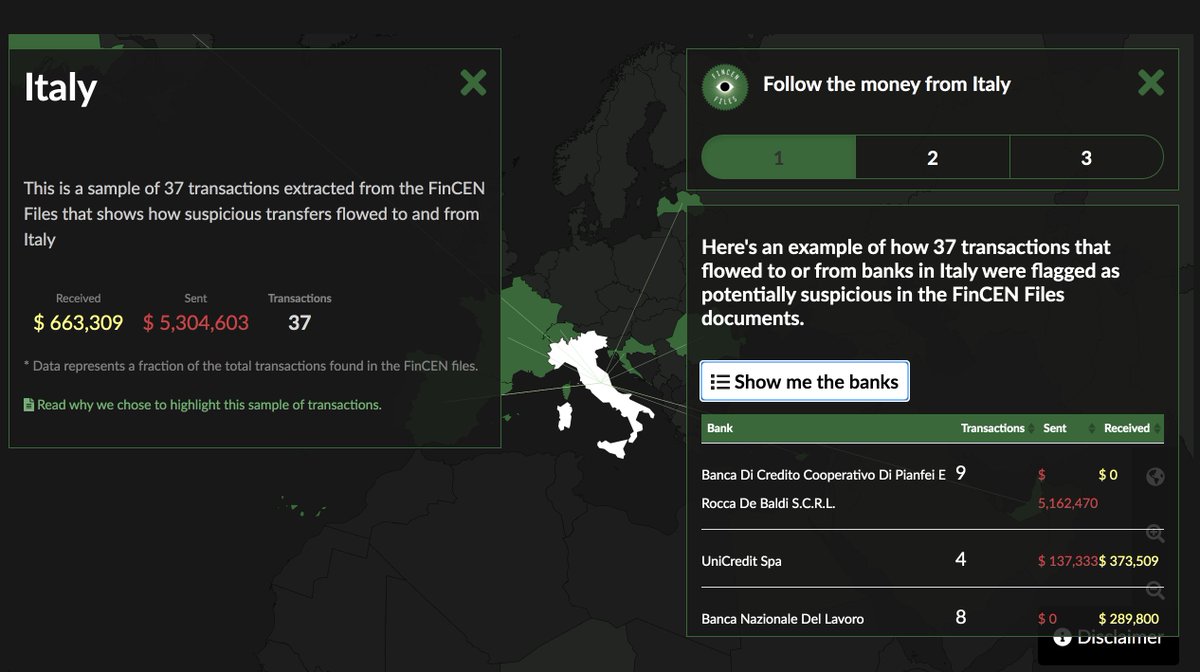Select the UniCredit Spa bank row
This screenshot has height=672, width=1200.
point(932,560)
